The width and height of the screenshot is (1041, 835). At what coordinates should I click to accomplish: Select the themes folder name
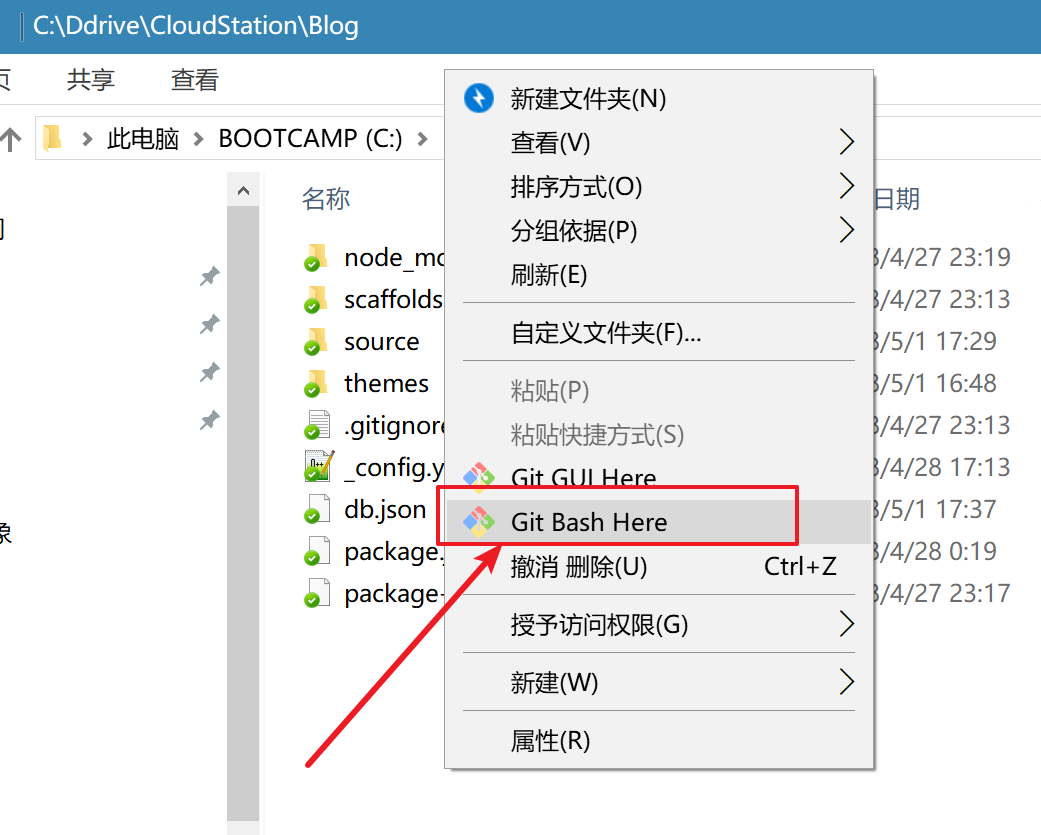tap(386, 383)
